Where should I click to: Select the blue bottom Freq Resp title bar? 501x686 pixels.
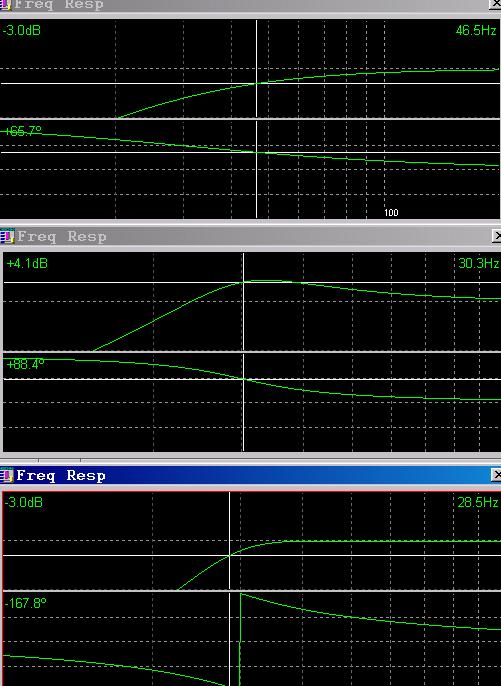pyautogui.click(x=250, y=475)
